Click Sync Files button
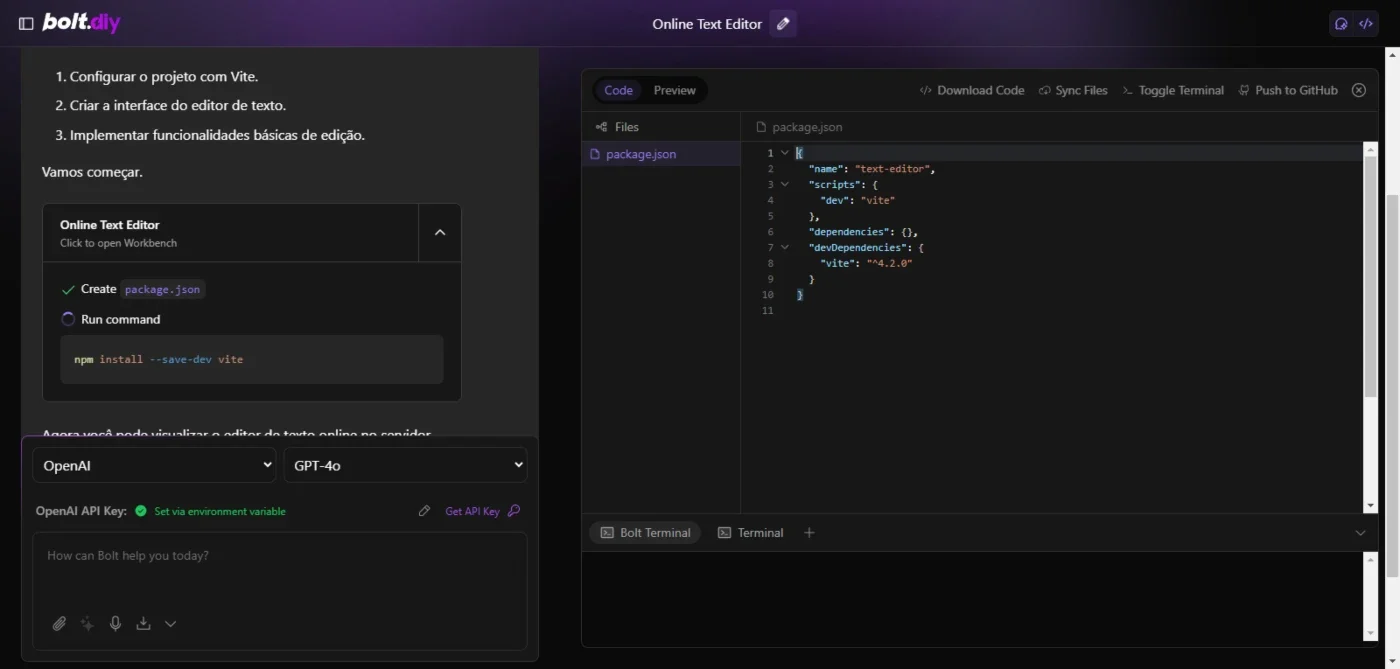1400x669 pixels. pyautogui.click(x=1073, y=90)
